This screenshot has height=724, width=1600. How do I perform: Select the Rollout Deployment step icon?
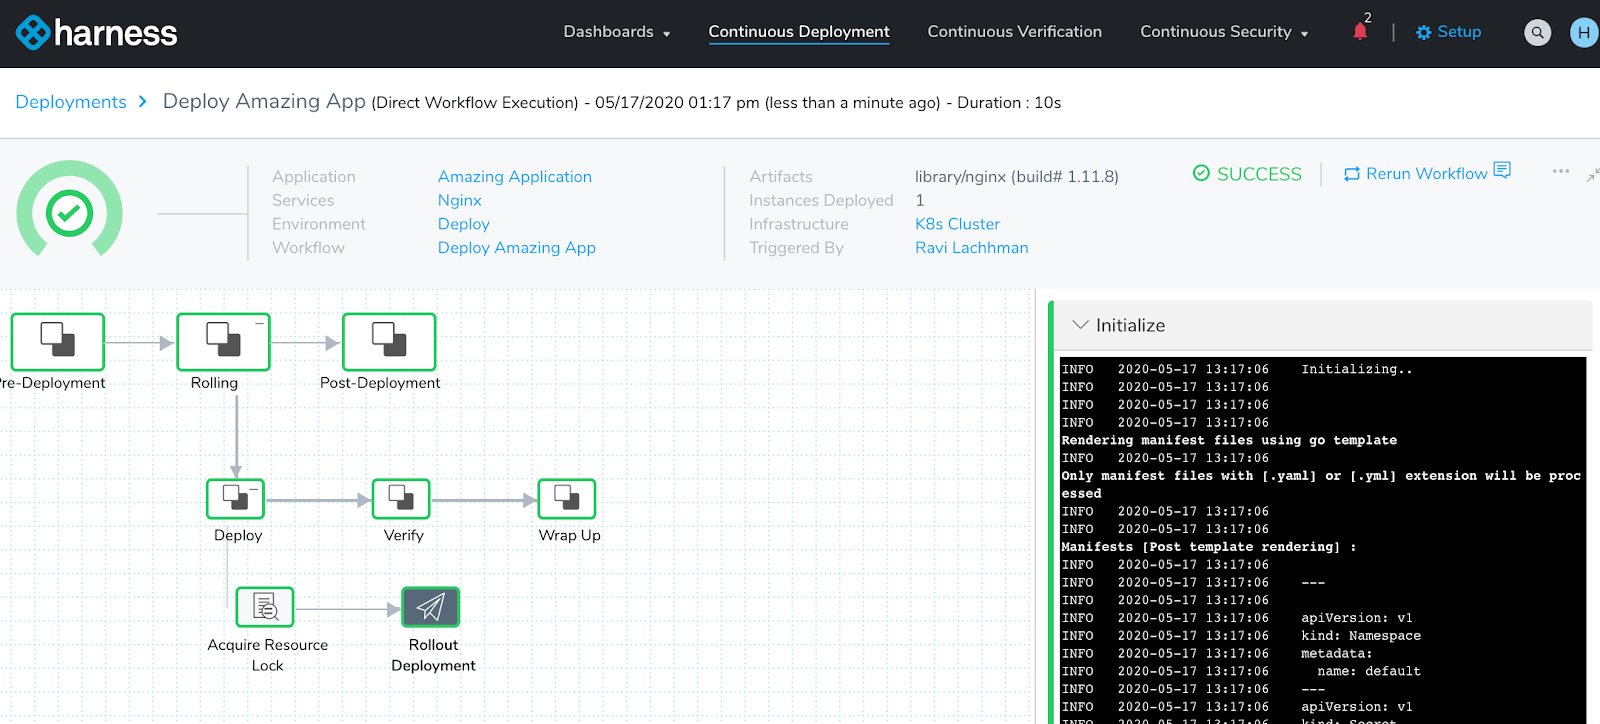click(x=430, y=607)
